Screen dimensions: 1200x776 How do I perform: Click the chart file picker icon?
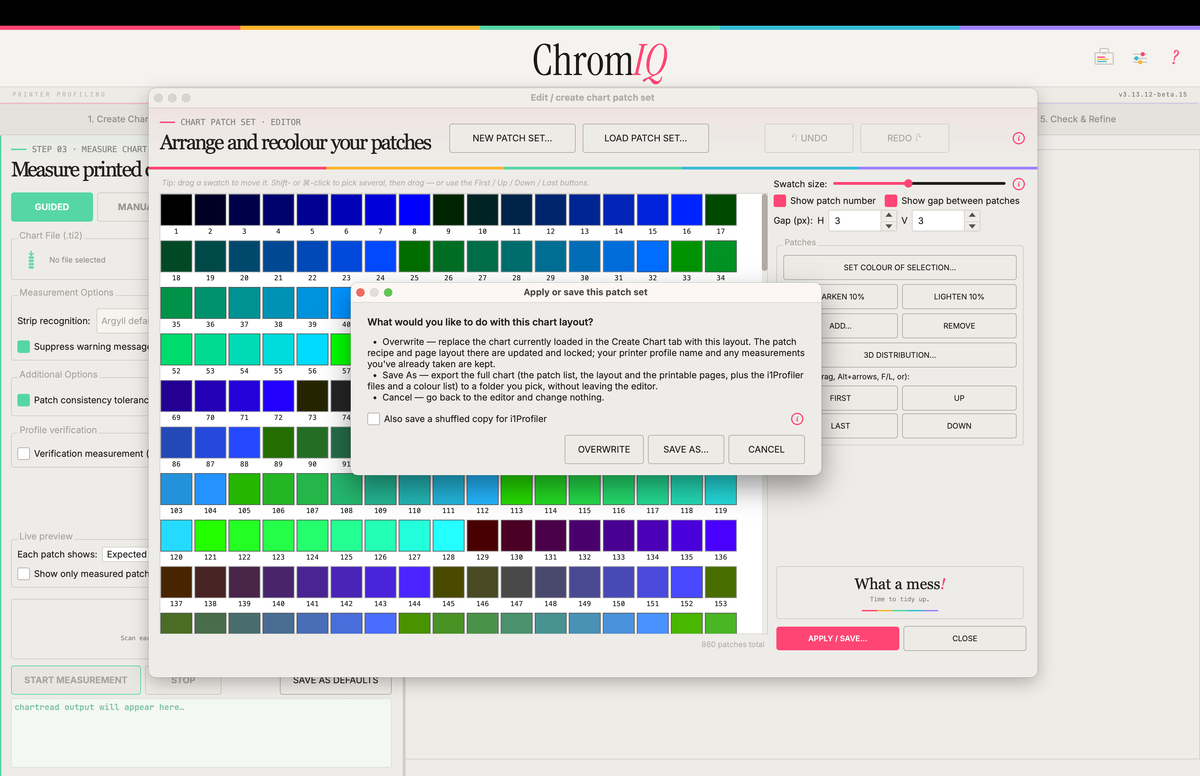click(x=31, y=259)
